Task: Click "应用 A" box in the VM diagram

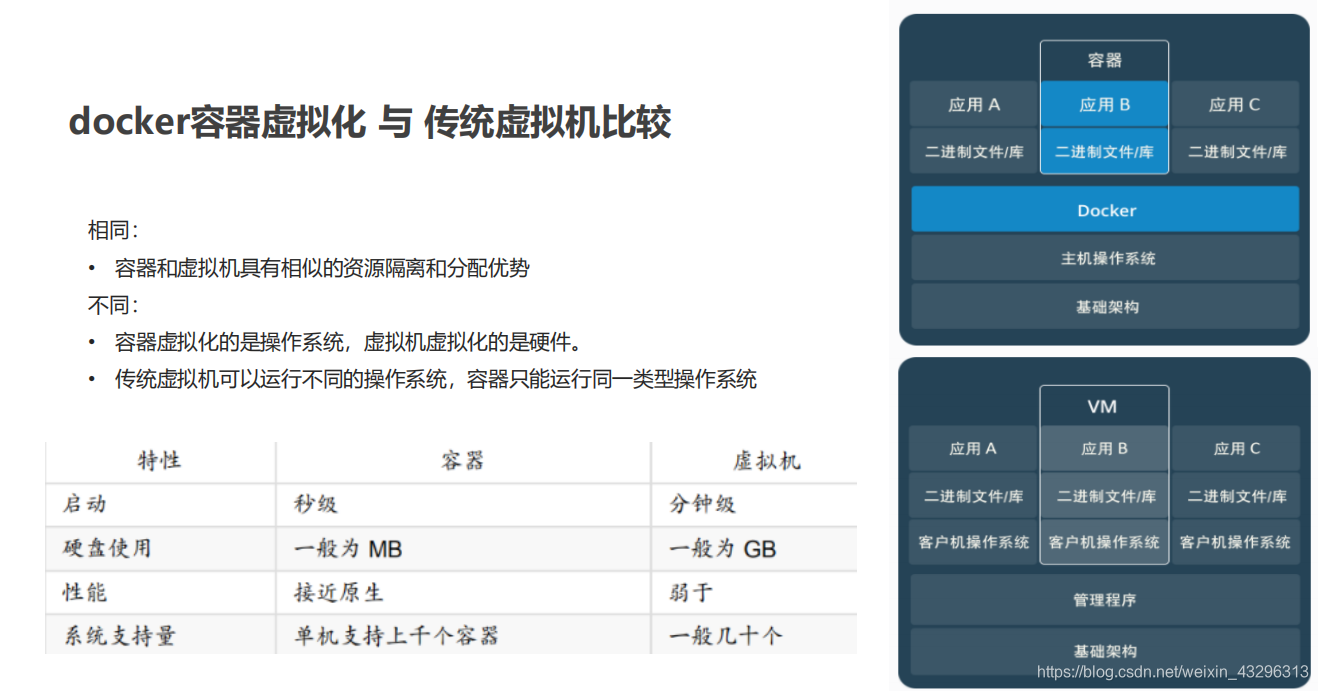Action: pos(974,448)
